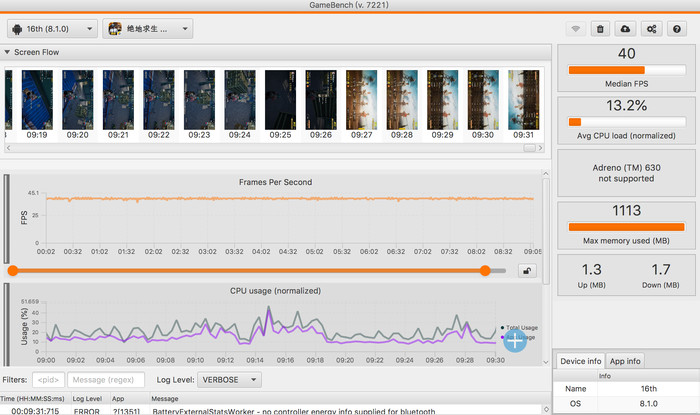This screenshot has width=700, height=415.
Task: Select the 09:20 screenshot thumbnail
Action: coord(78,100)
